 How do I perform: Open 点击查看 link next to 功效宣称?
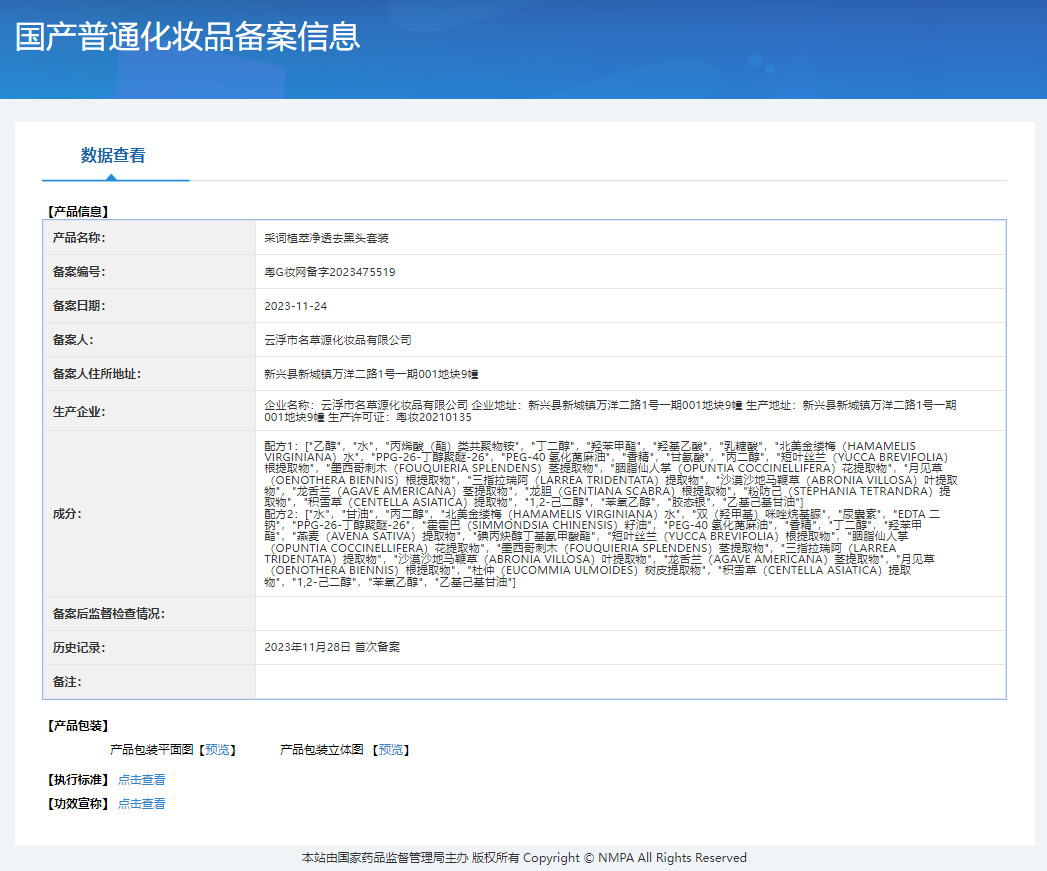142,804
